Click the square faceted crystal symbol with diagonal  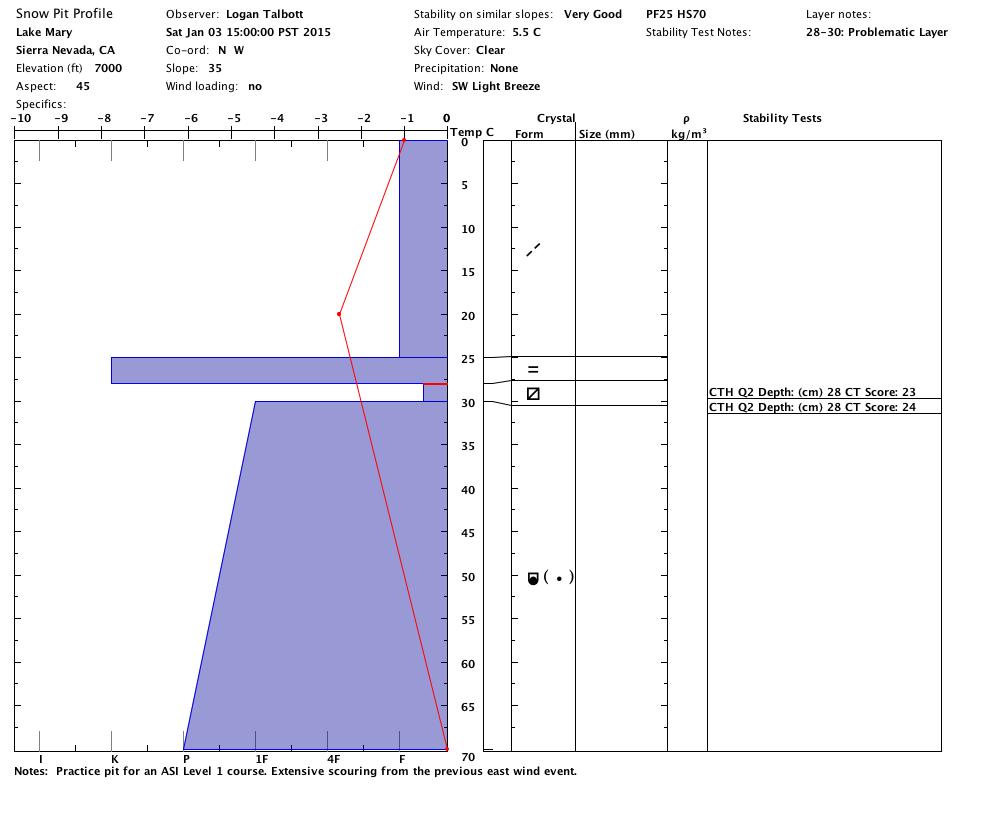[533, 394]
